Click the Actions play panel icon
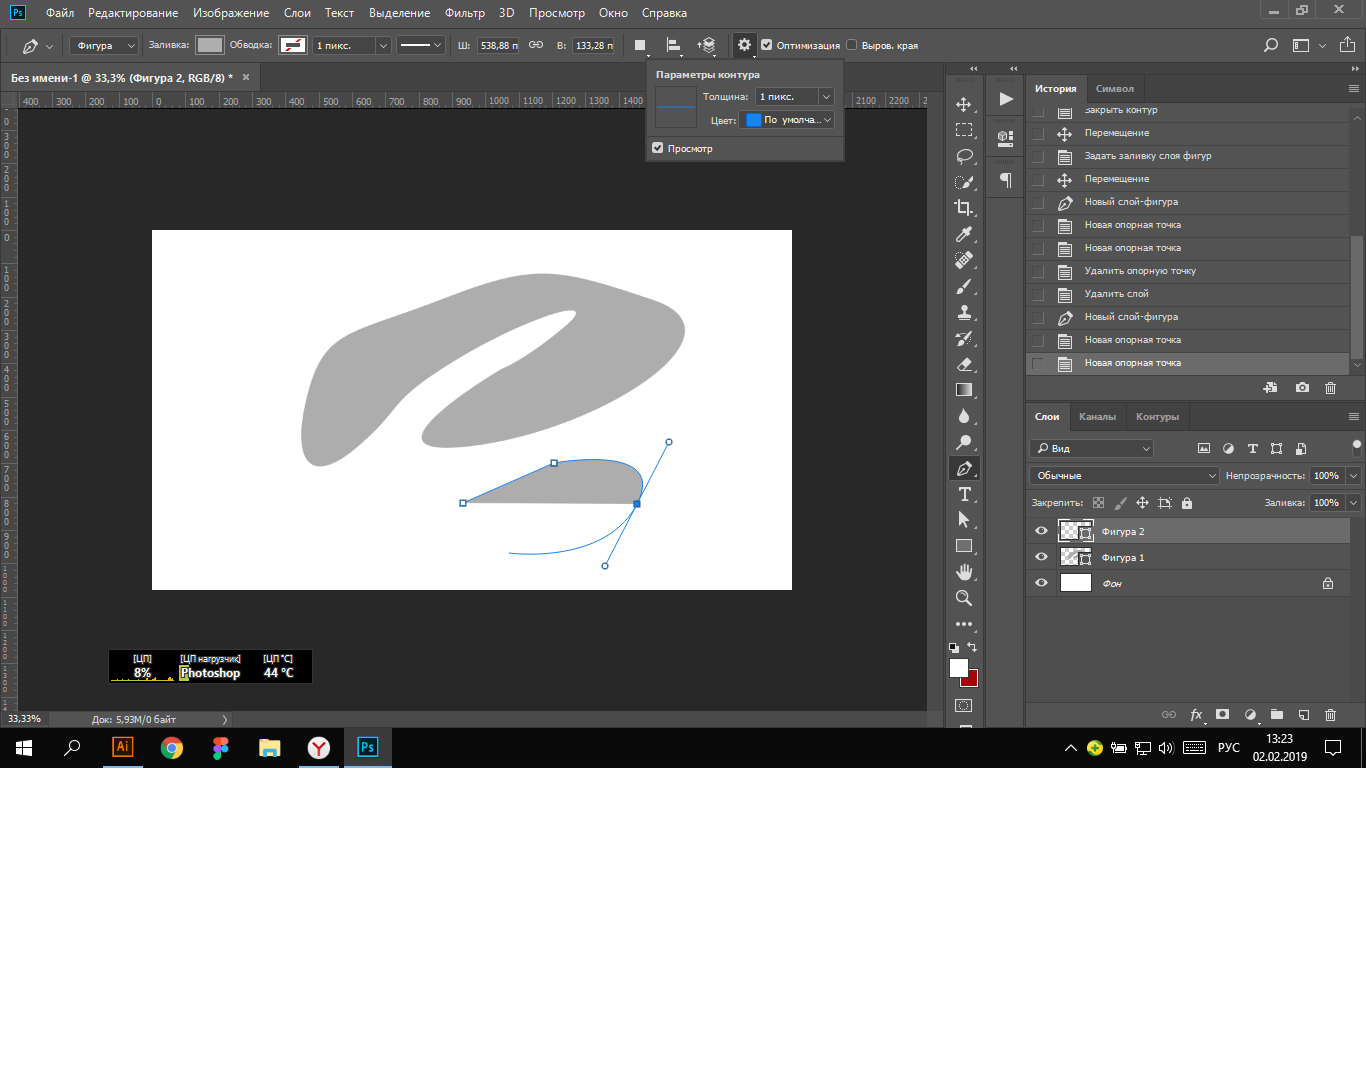Image resolution: width=1366 pixels, height=1090 pixels. pos(1006,99)
